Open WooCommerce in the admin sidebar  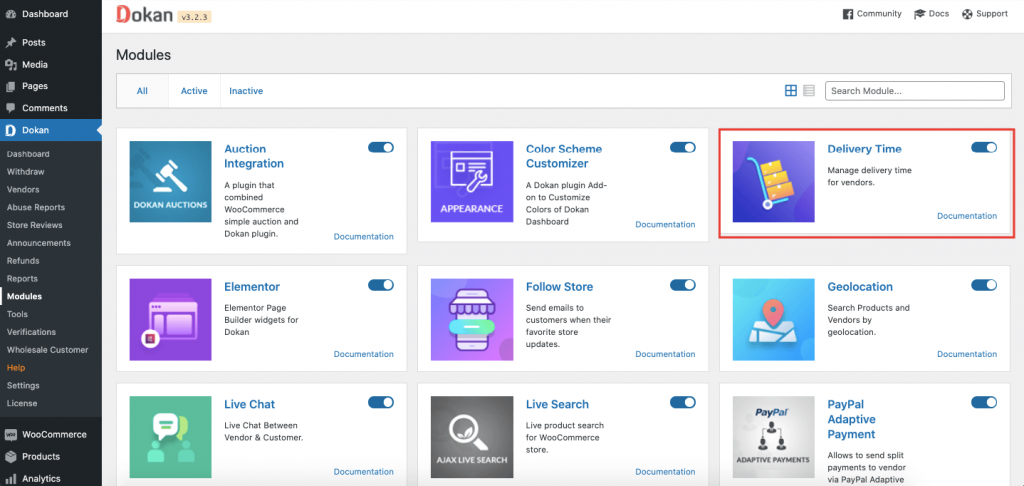pos(54,435)
